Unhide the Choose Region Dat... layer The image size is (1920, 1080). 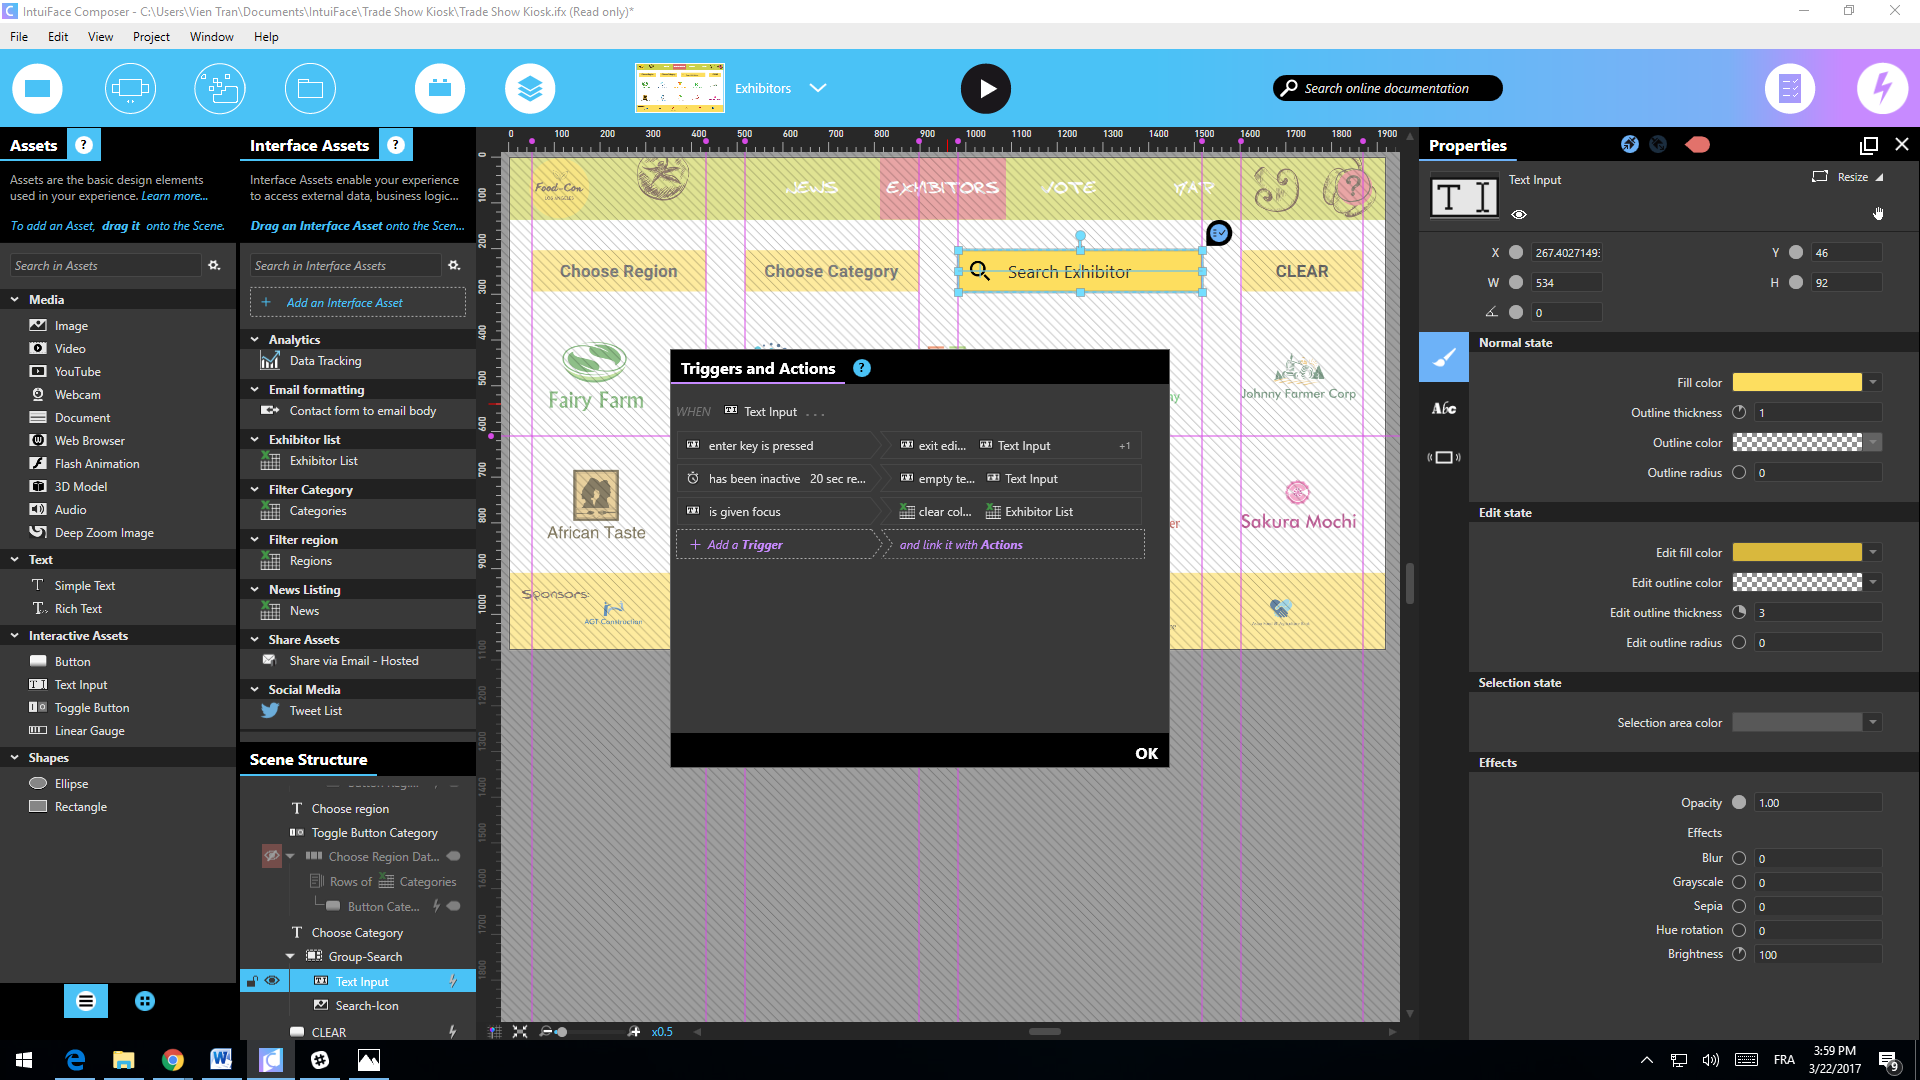(271, 856)
